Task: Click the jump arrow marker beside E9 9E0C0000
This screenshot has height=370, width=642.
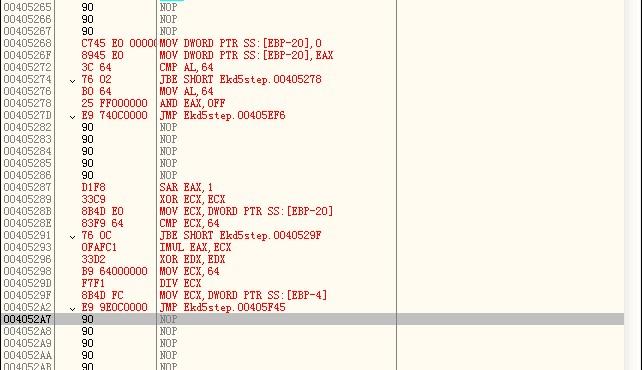Action: pos(72,309)
